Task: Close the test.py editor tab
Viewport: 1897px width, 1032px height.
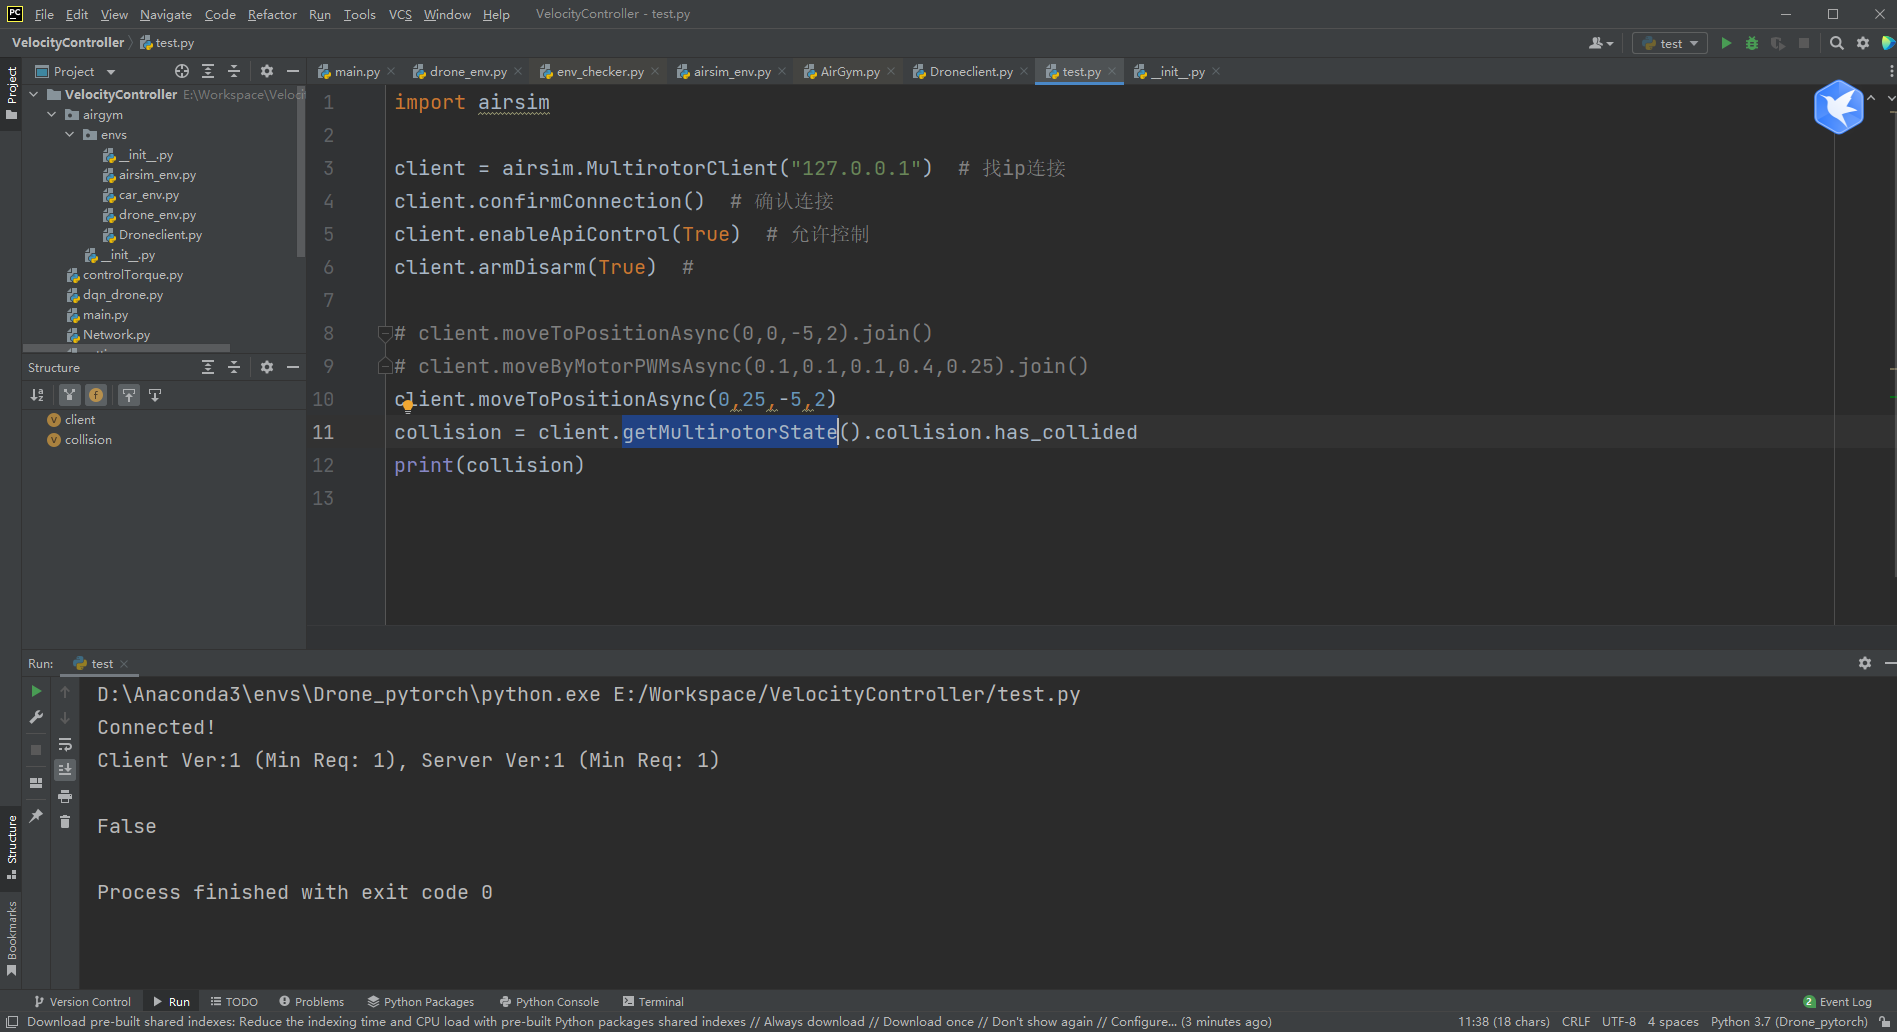Action: point(1112,71)
